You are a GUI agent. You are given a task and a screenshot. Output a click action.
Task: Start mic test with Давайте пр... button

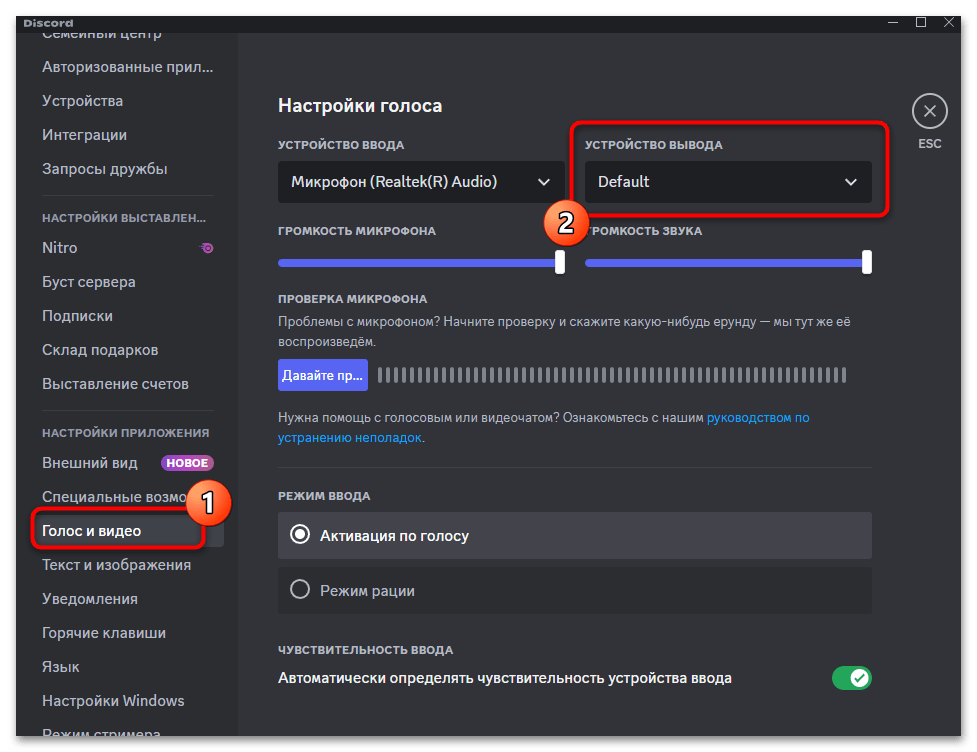point(323,375)
